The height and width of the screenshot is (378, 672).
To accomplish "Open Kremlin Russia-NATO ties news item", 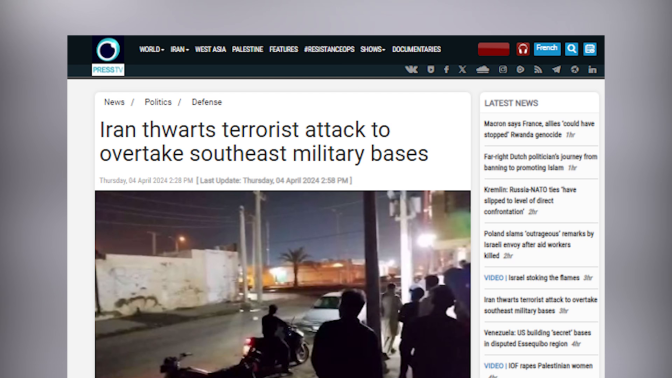I will [x=531, y=201].
